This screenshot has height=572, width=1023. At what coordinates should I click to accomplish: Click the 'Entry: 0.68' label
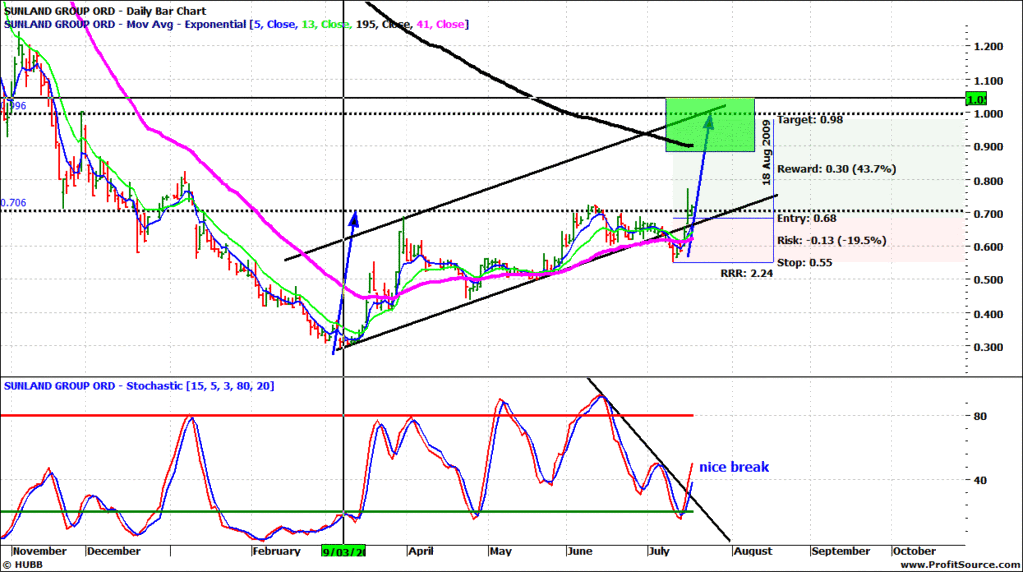(806, 218)
